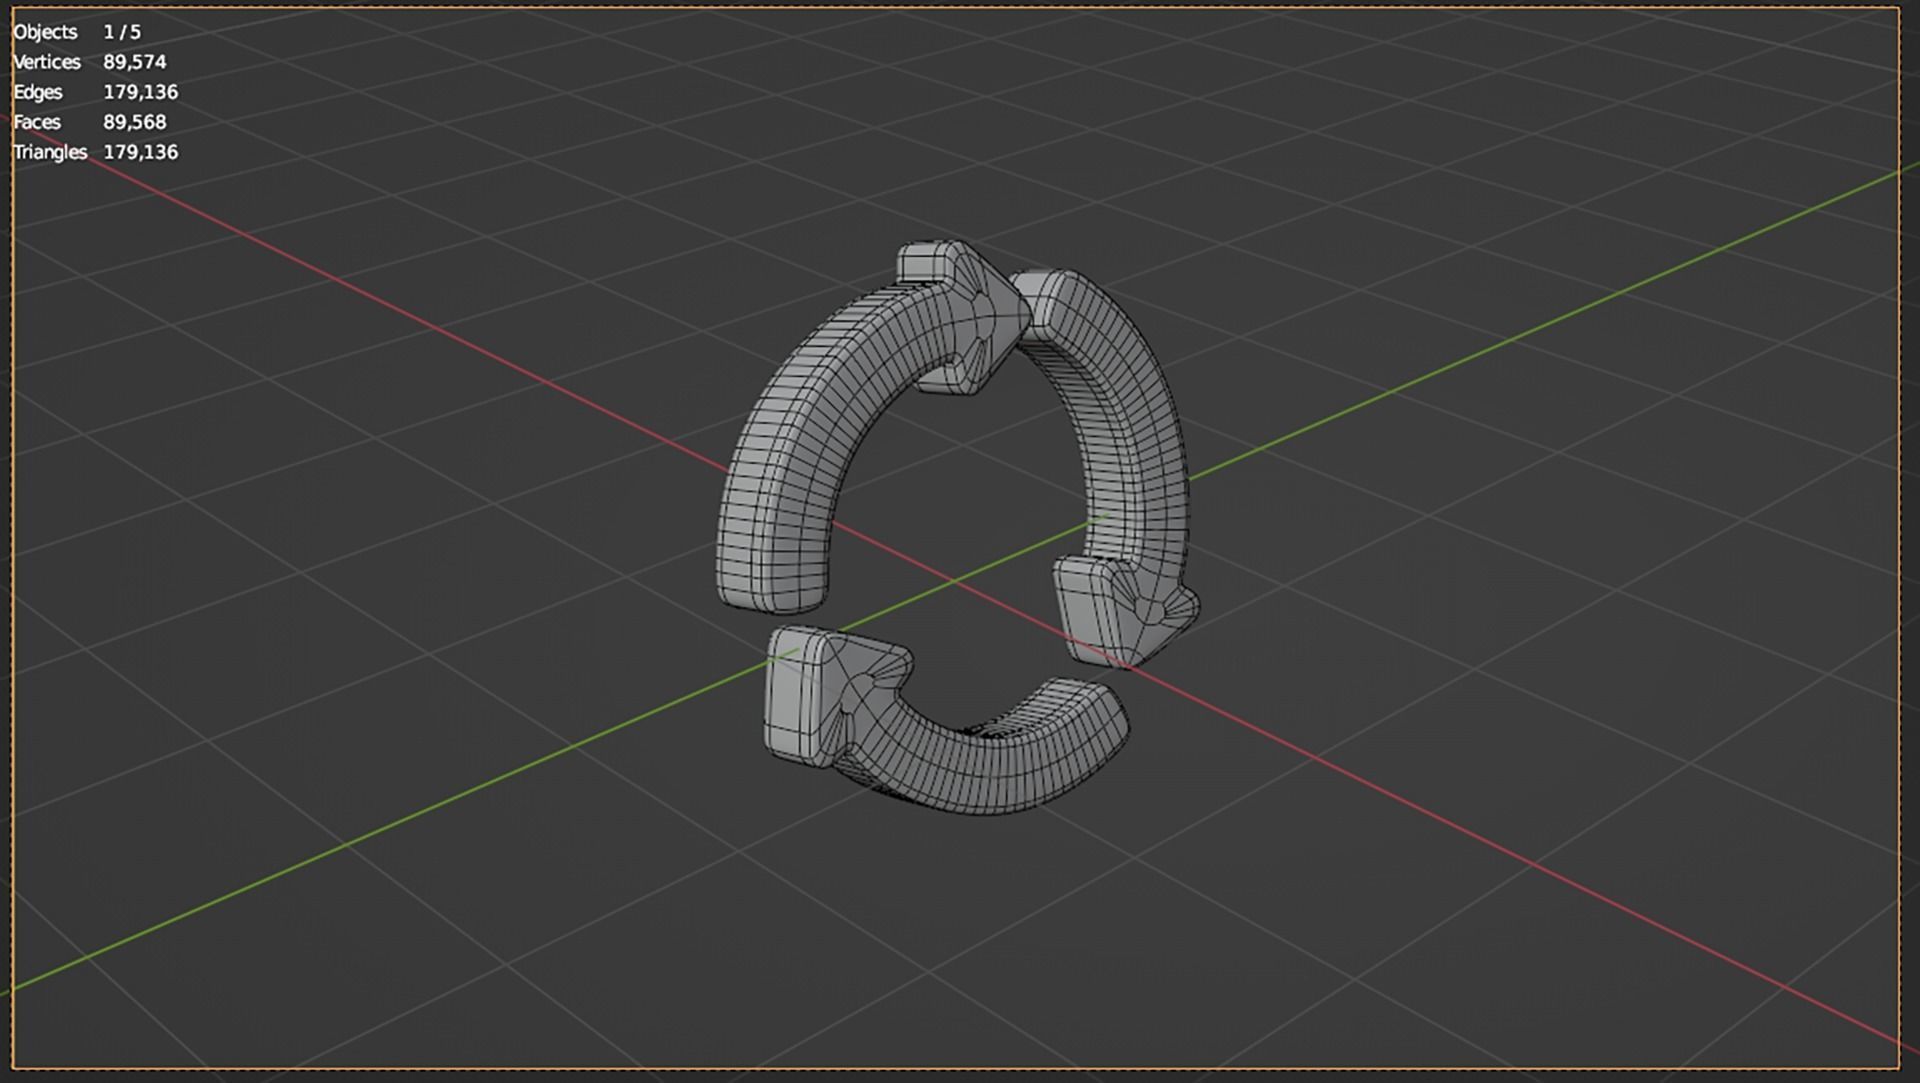Click the Faces 89,568 statistic
Viewport: 1920px width, 1083px height.
click(x=90, y=122)
